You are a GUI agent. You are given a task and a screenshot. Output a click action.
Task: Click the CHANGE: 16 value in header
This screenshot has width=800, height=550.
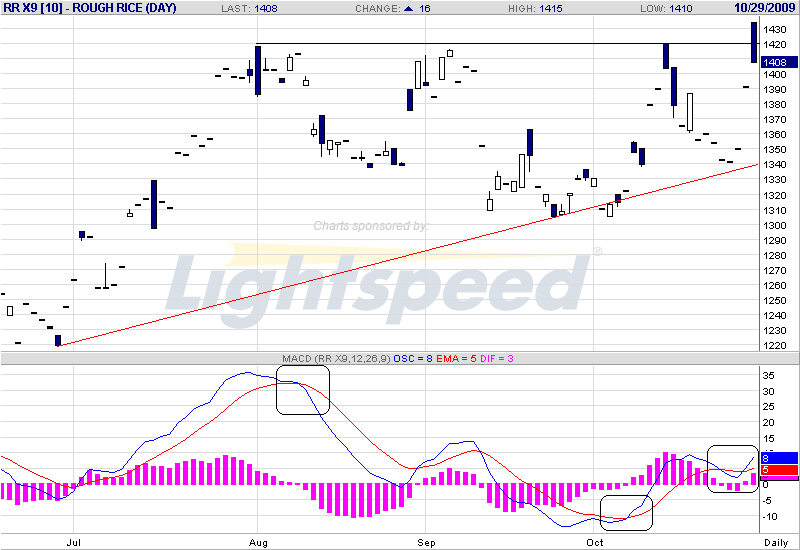[x=393, y=9]
